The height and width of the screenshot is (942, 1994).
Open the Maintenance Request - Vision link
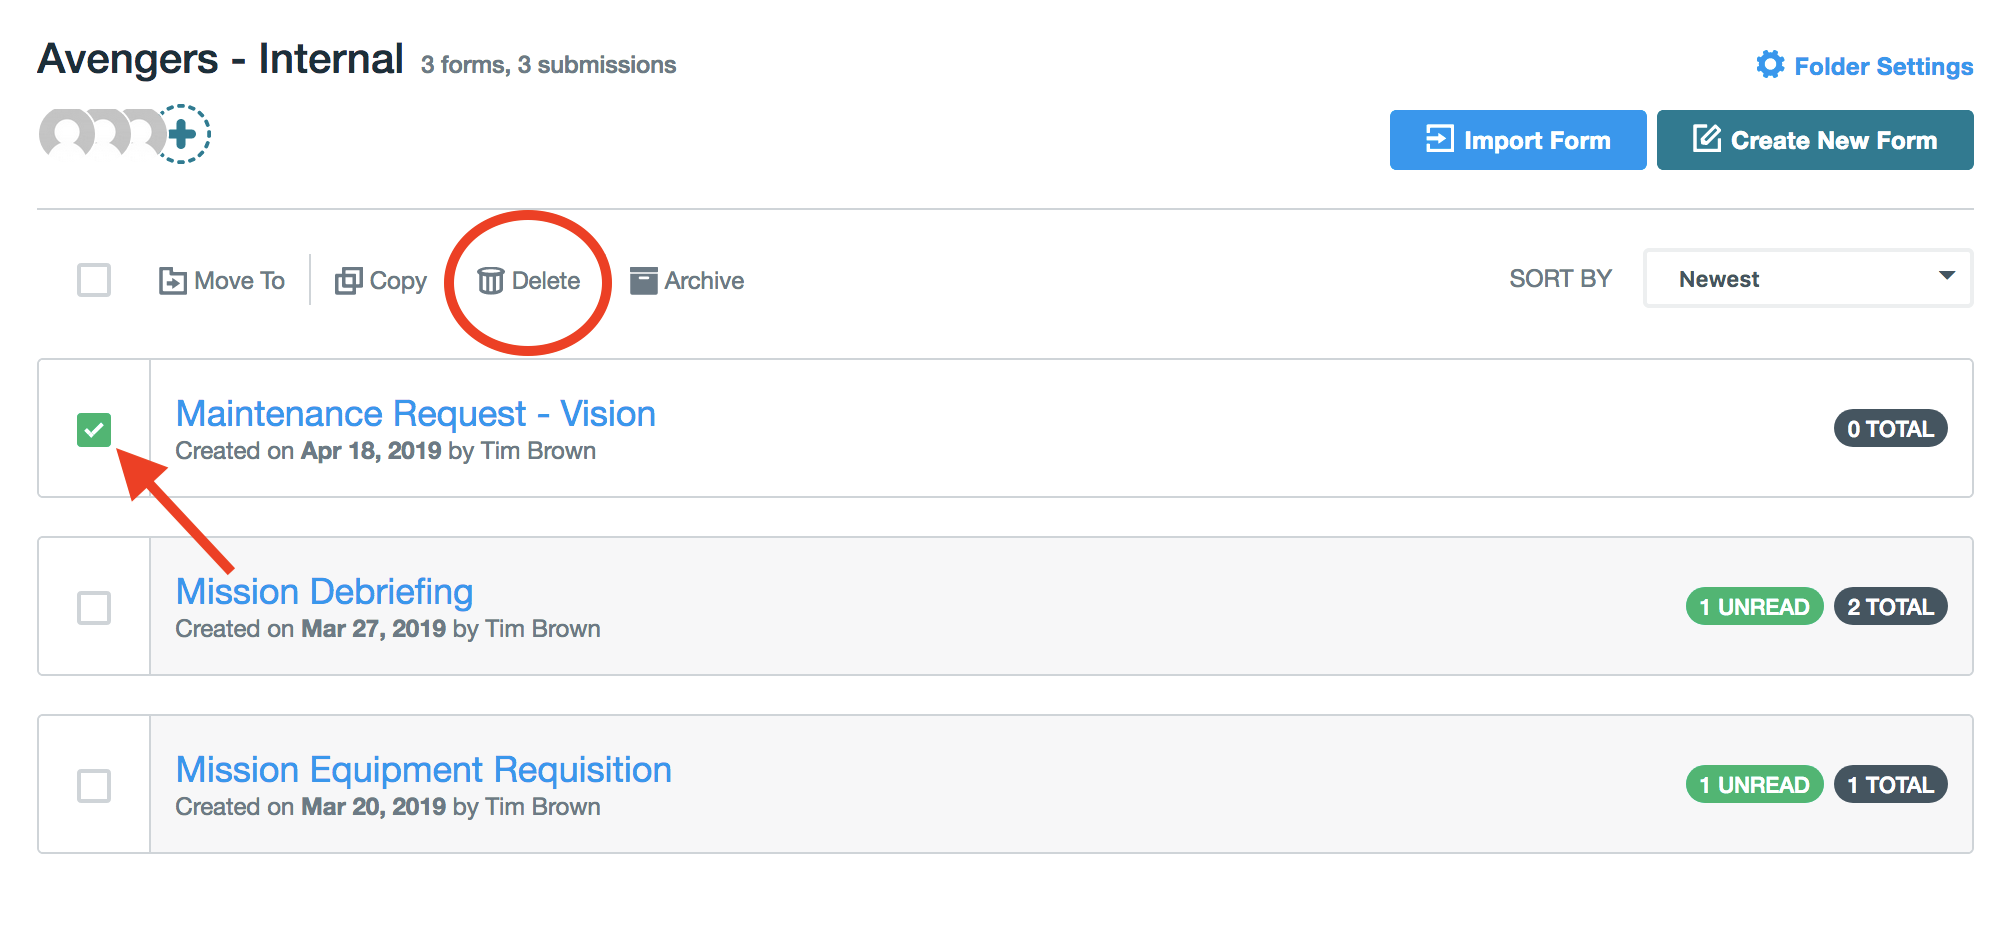pos(416,414)
